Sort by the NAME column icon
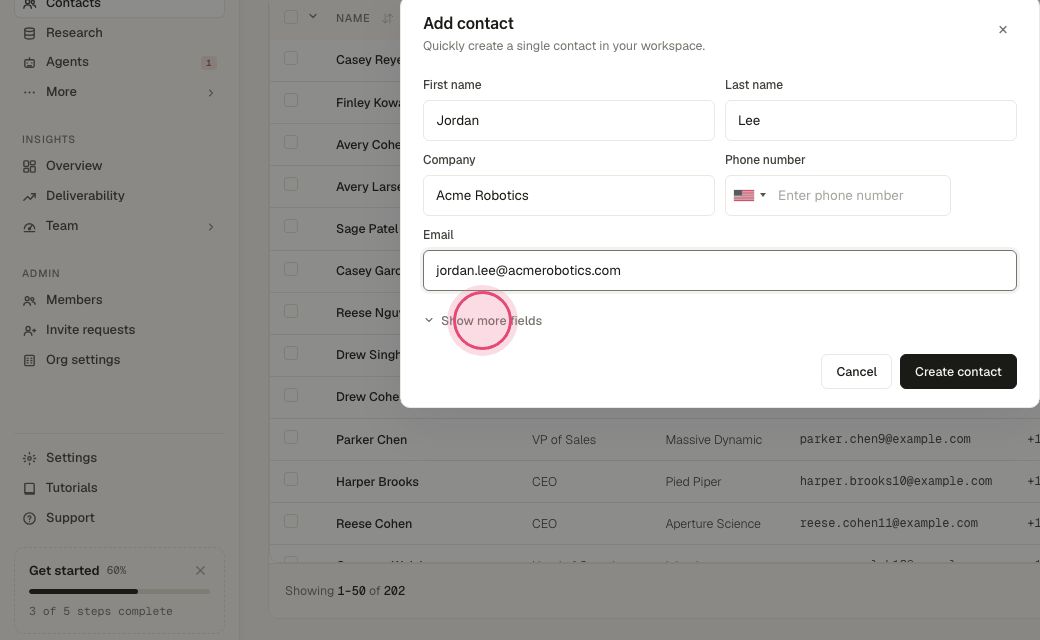Screen dimensions: 1040x640 click(x=387, y=18)
